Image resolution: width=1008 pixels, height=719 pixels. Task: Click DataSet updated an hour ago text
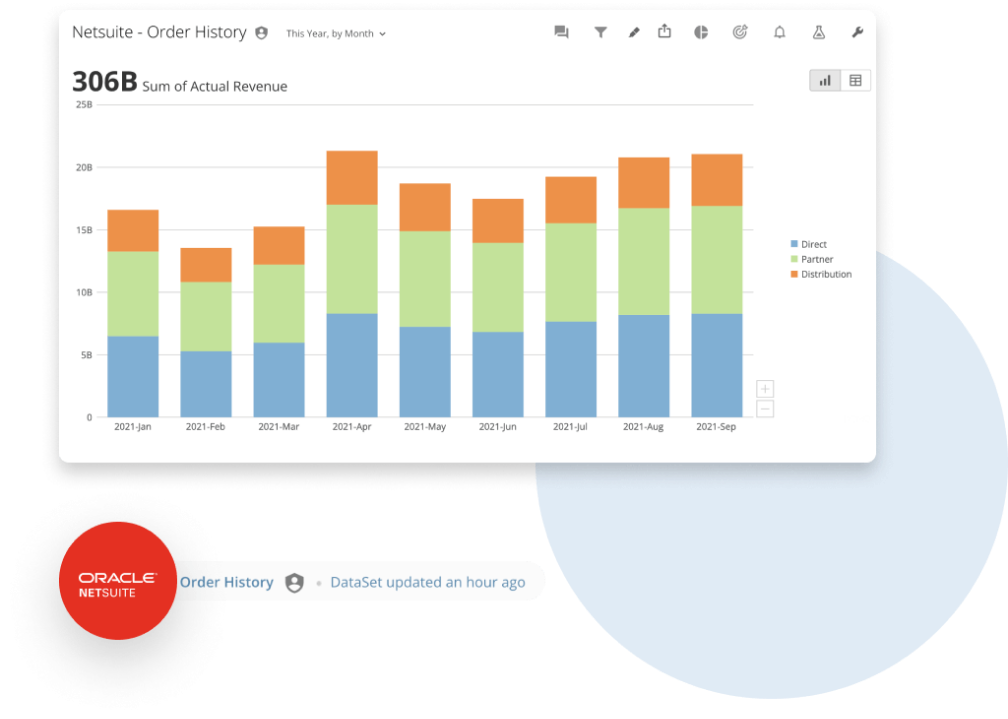428,582
